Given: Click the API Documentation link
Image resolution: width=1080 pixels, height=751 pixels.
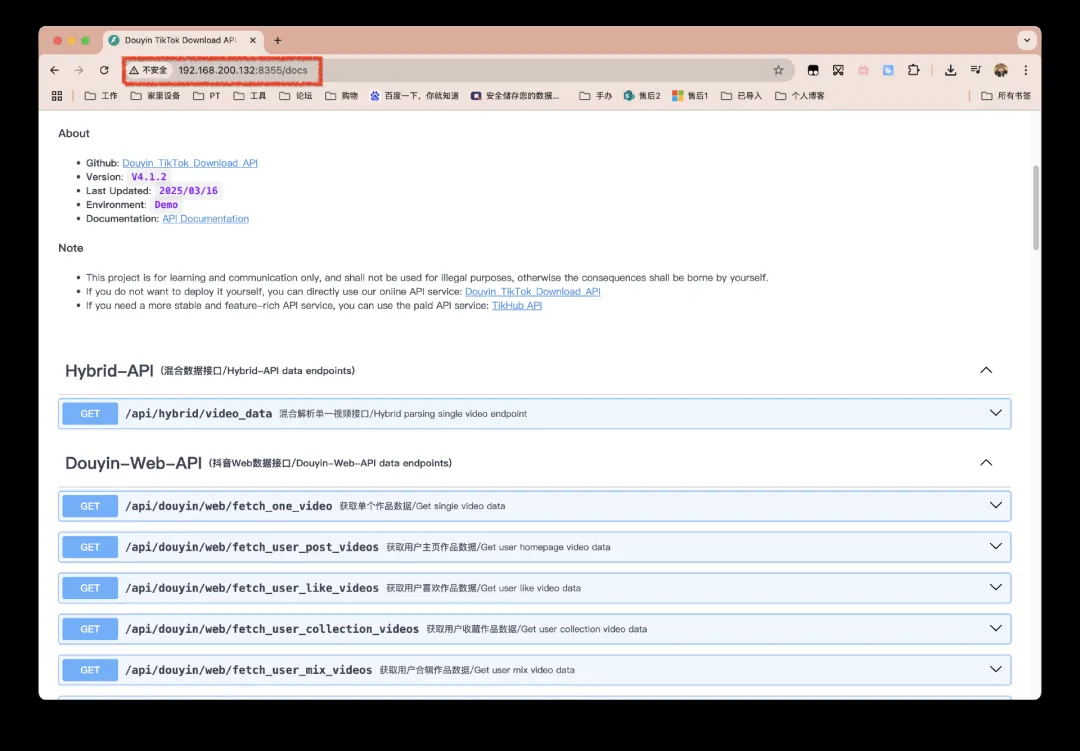Looking at the screenshot, I should pyautogui.click(x=205, y=219).
